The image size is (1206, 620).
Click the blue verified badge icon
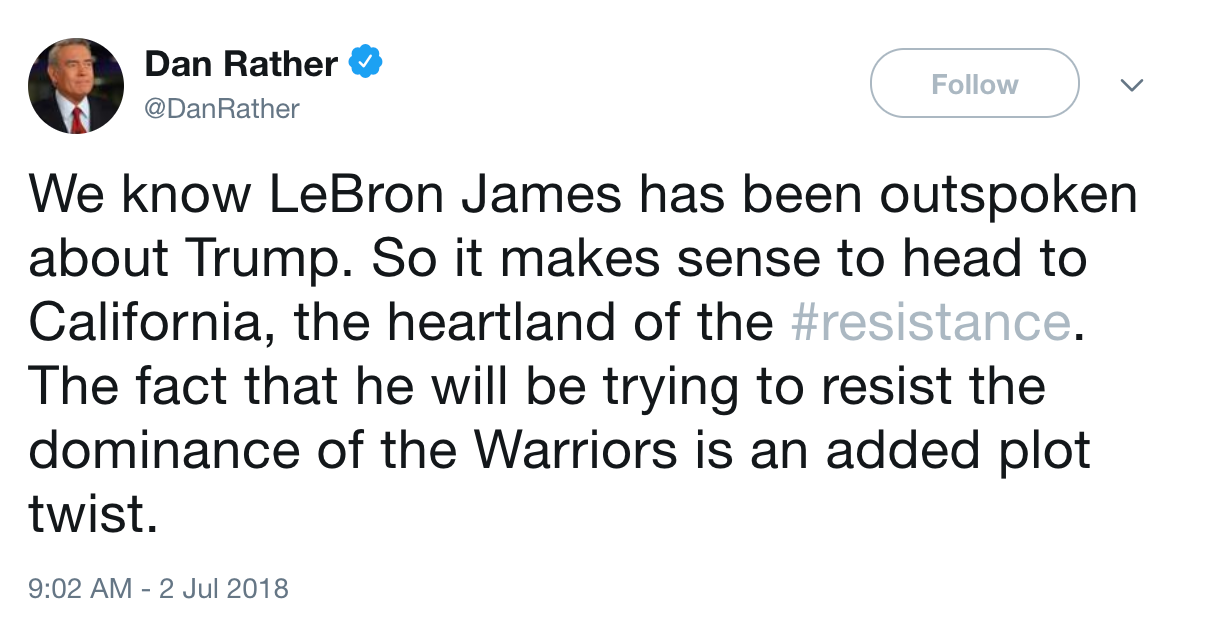tap(366, 65)
